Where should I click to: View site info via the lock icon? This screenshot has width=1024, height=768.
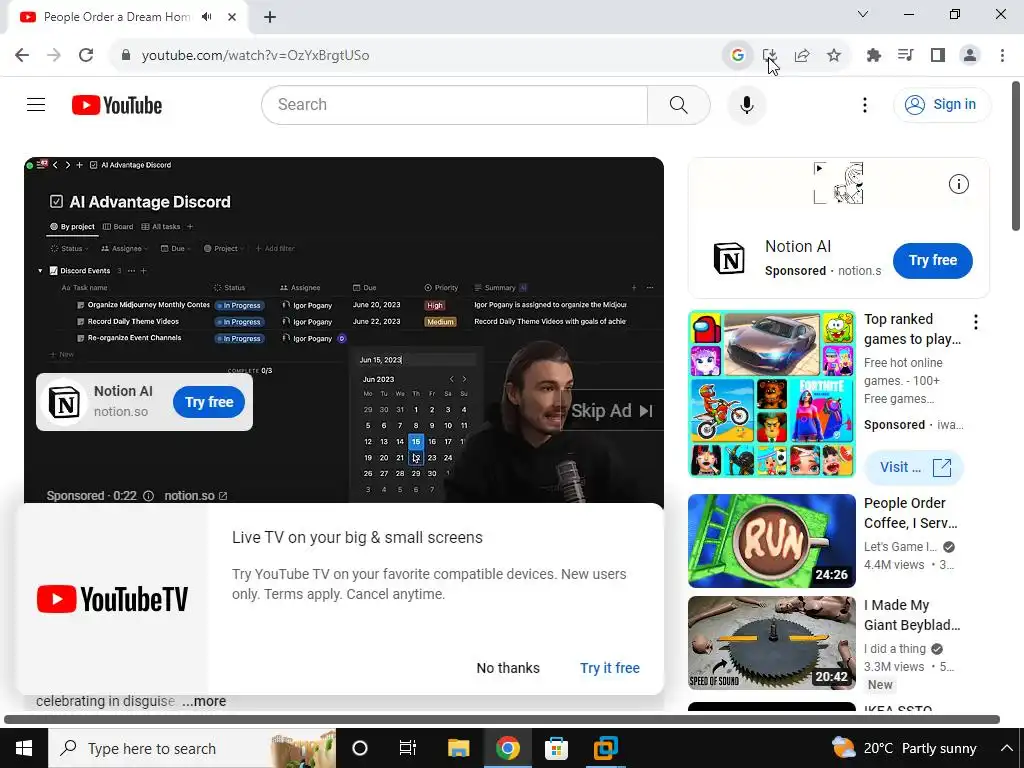tap(126, 56)
